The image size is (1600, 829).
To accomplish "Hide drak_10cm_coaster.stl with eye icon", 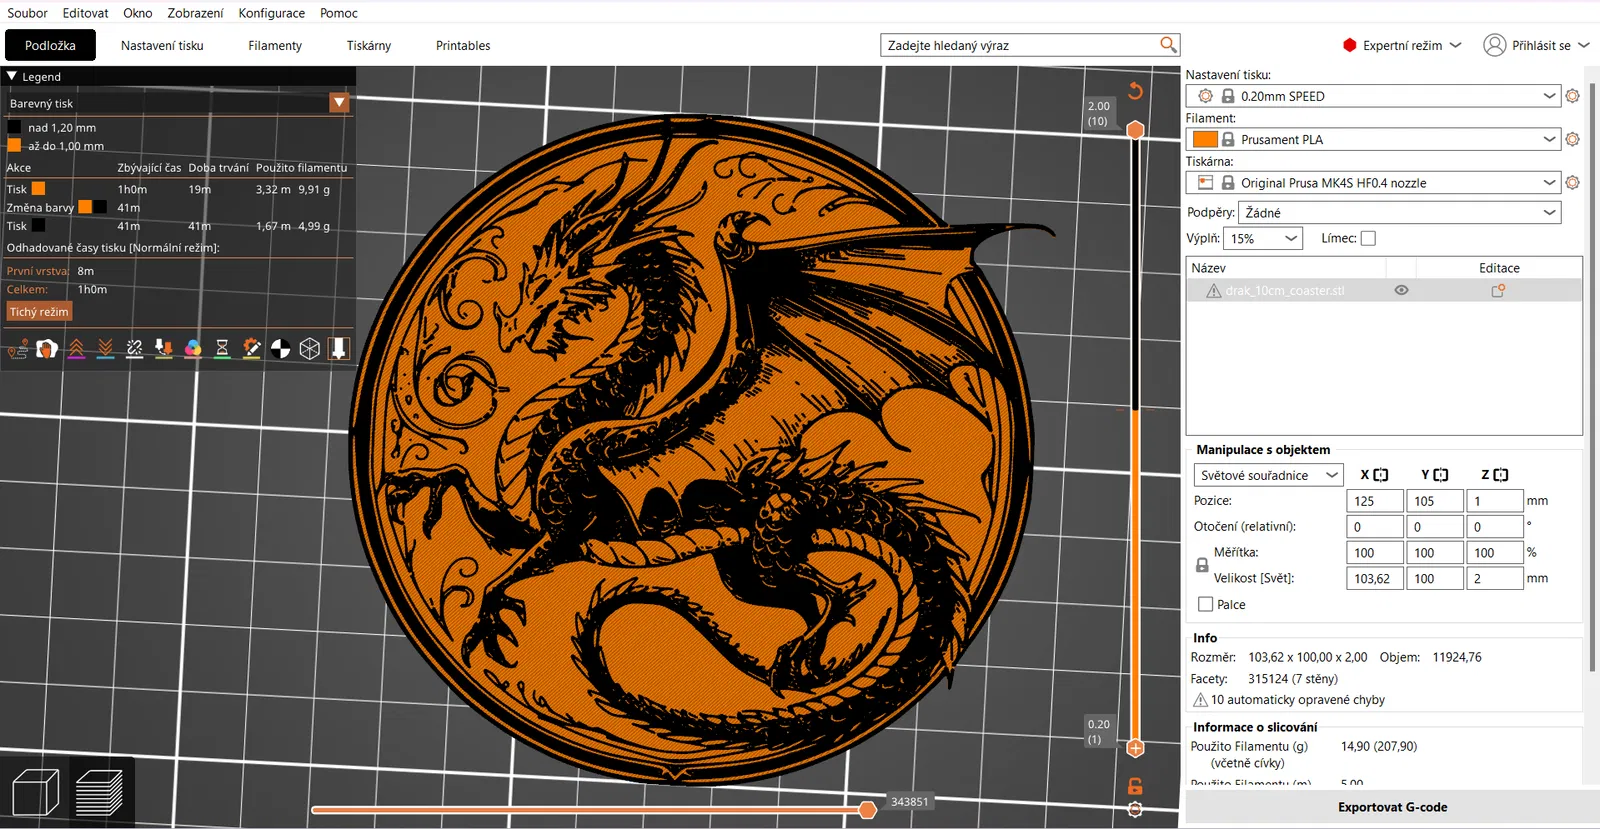I will coord(1401,290).
